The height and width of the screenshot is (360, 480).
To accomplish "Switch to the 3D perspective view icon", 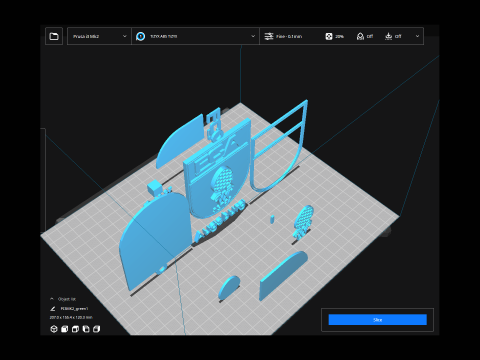I will (54, 329).
